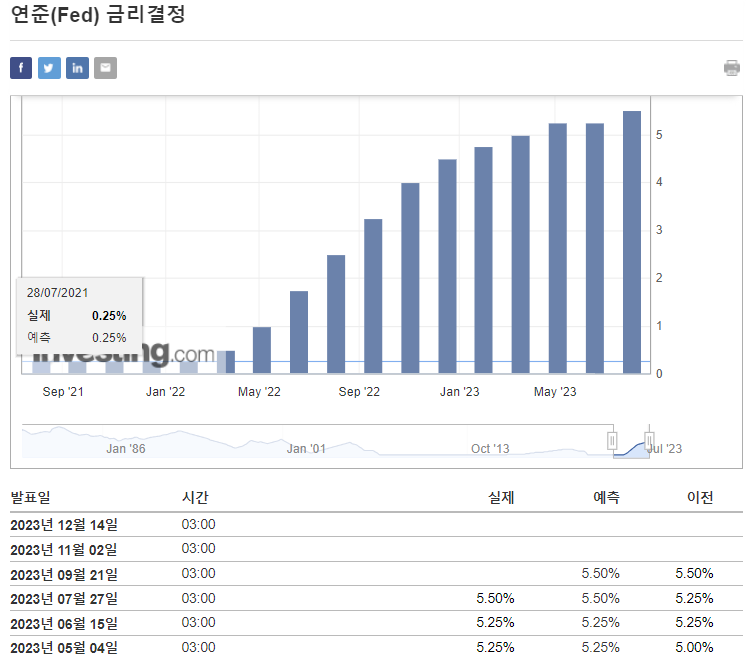The width and height of the screenshot is (746, 664).
Task: Click the 예측 column header
Action: 606,498
